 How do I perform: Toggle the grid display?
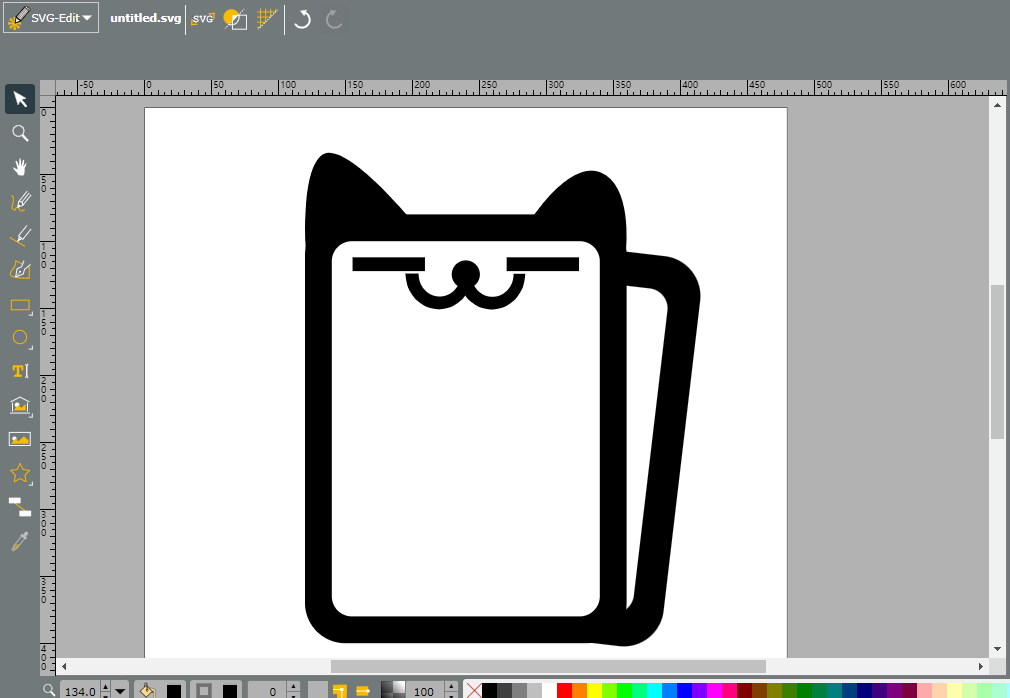click(267, 19)
